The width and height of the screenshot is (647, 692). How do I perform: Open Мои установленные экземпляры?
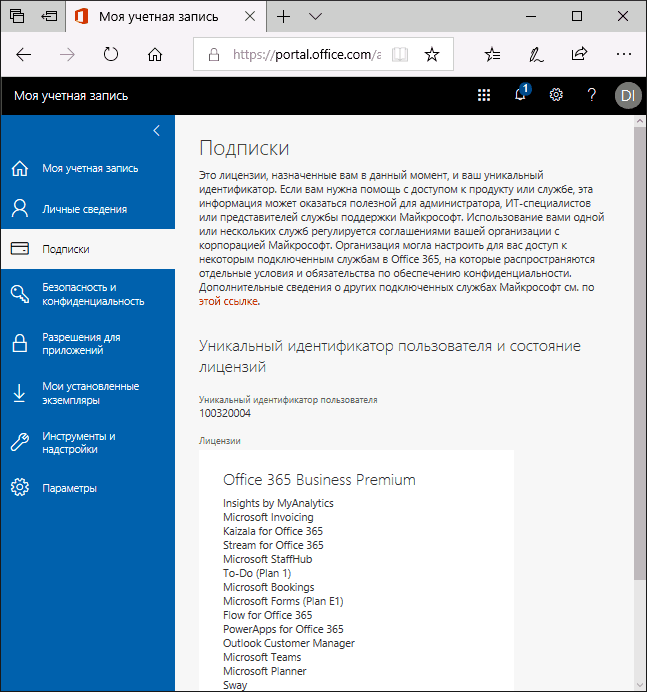point(88,393)
